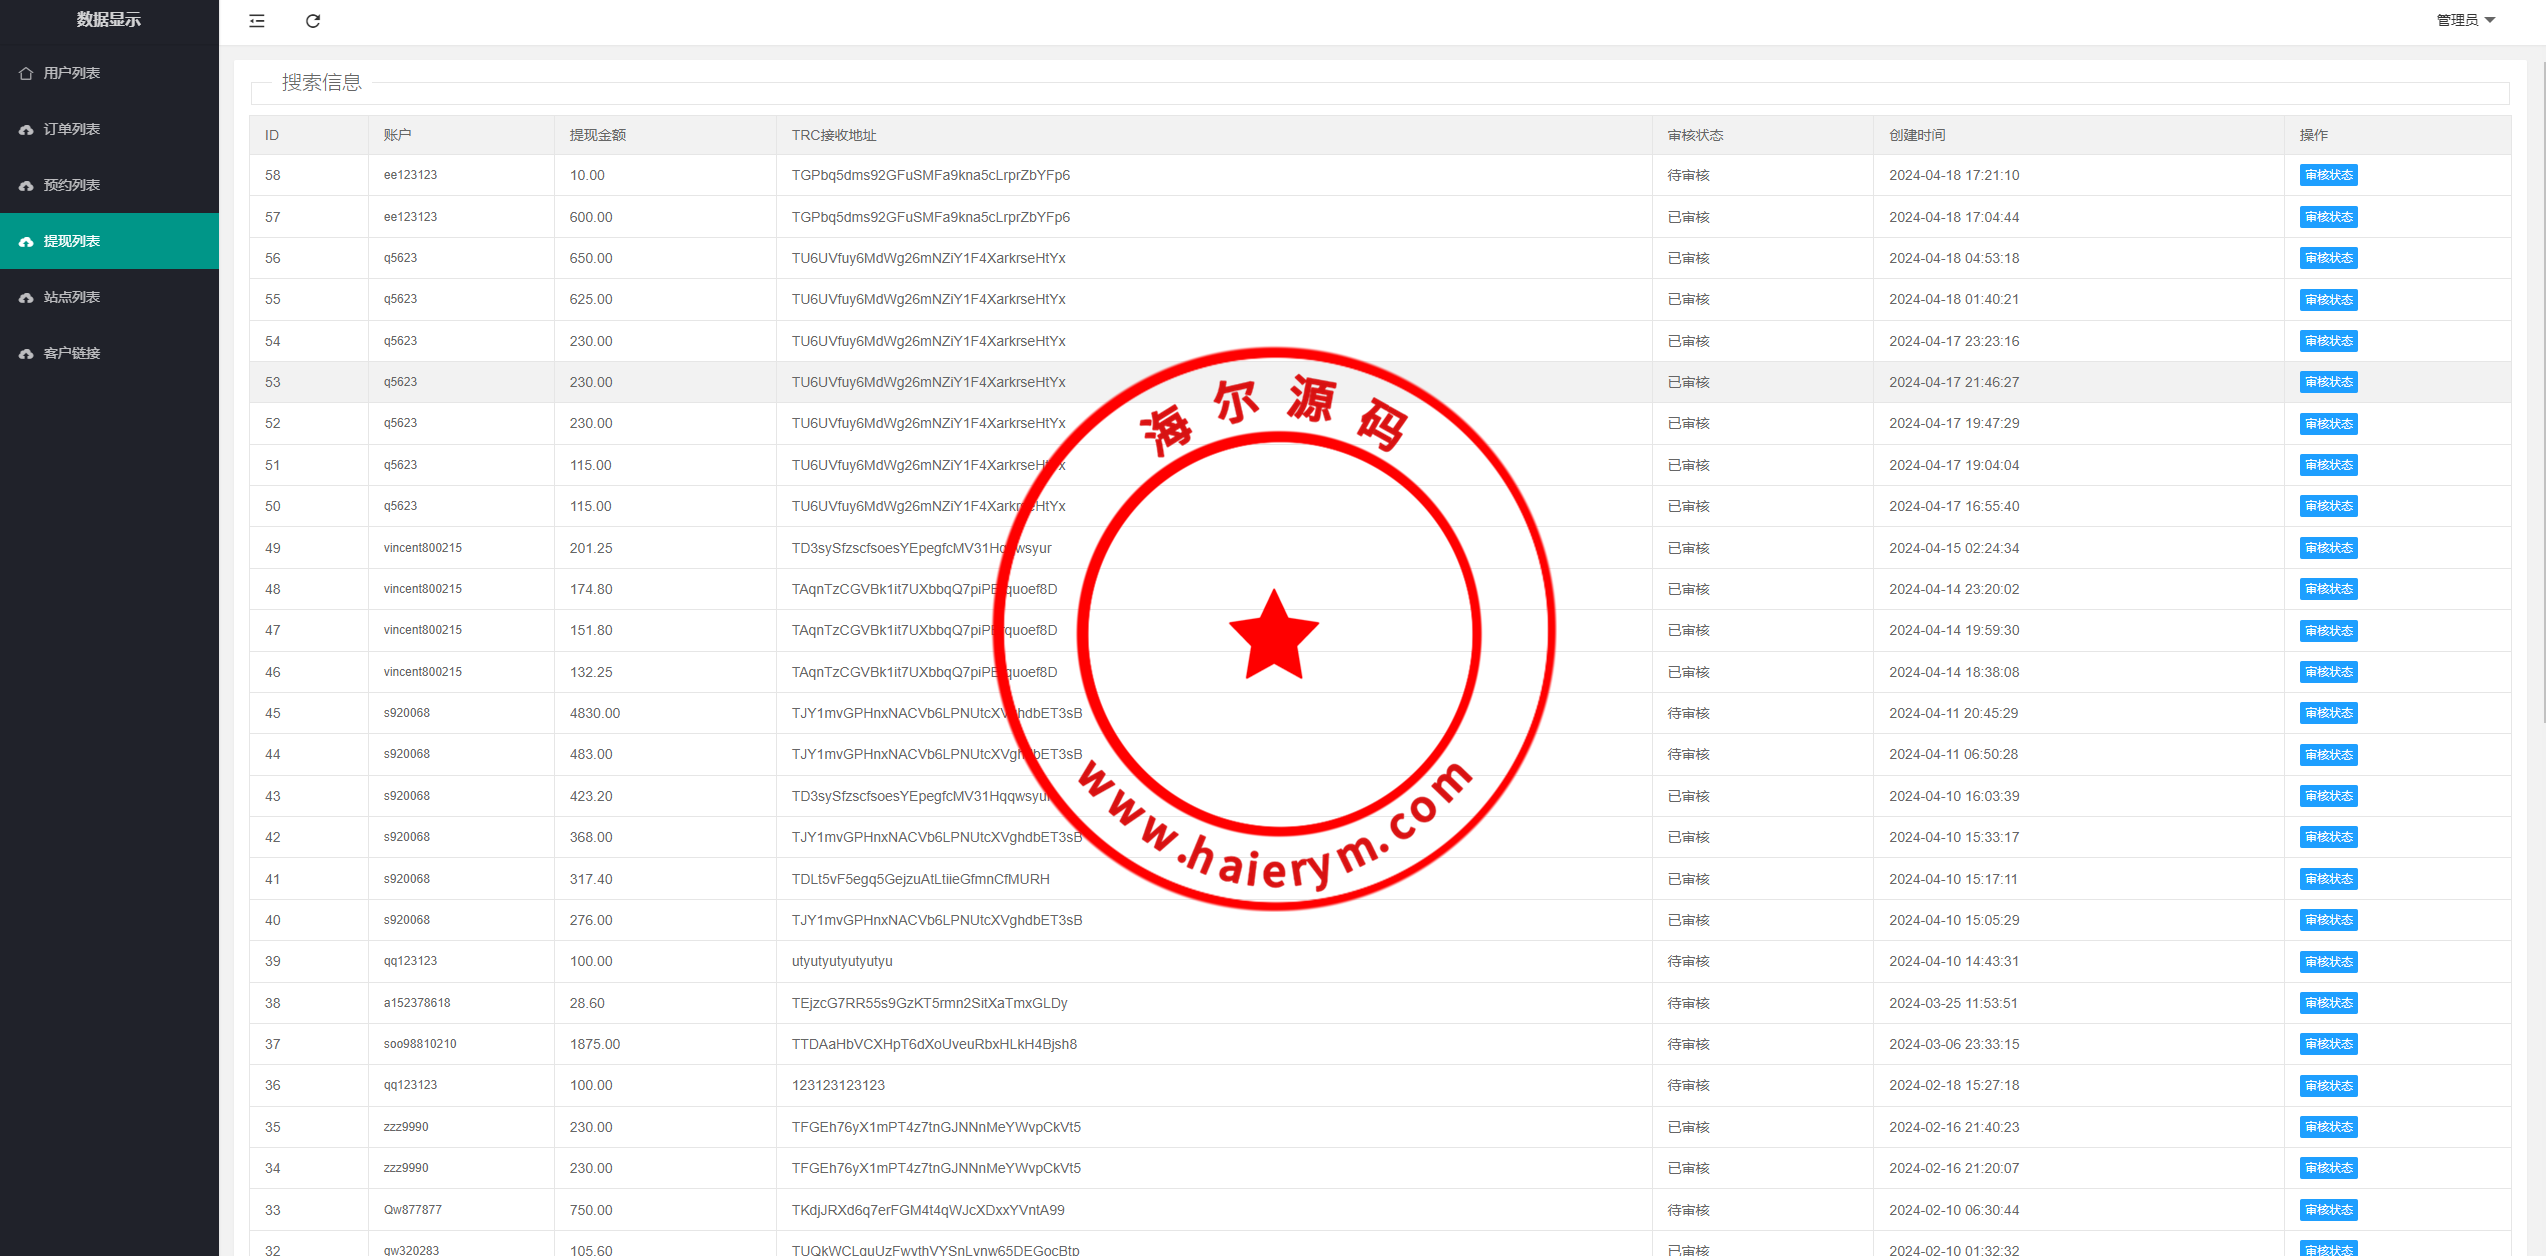Click cloud icon beside 订单列表
The height and width of the screenshot is (1256, 2546).
[x=26, y=130]
